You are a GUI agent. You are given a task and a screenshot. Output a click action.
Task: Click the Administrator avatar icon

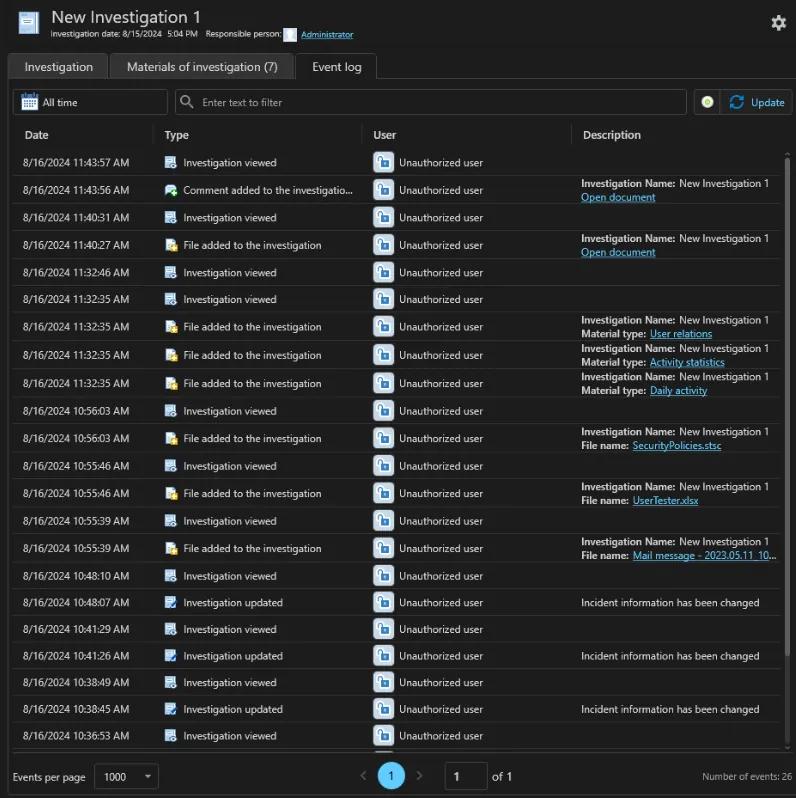(290, 35)
